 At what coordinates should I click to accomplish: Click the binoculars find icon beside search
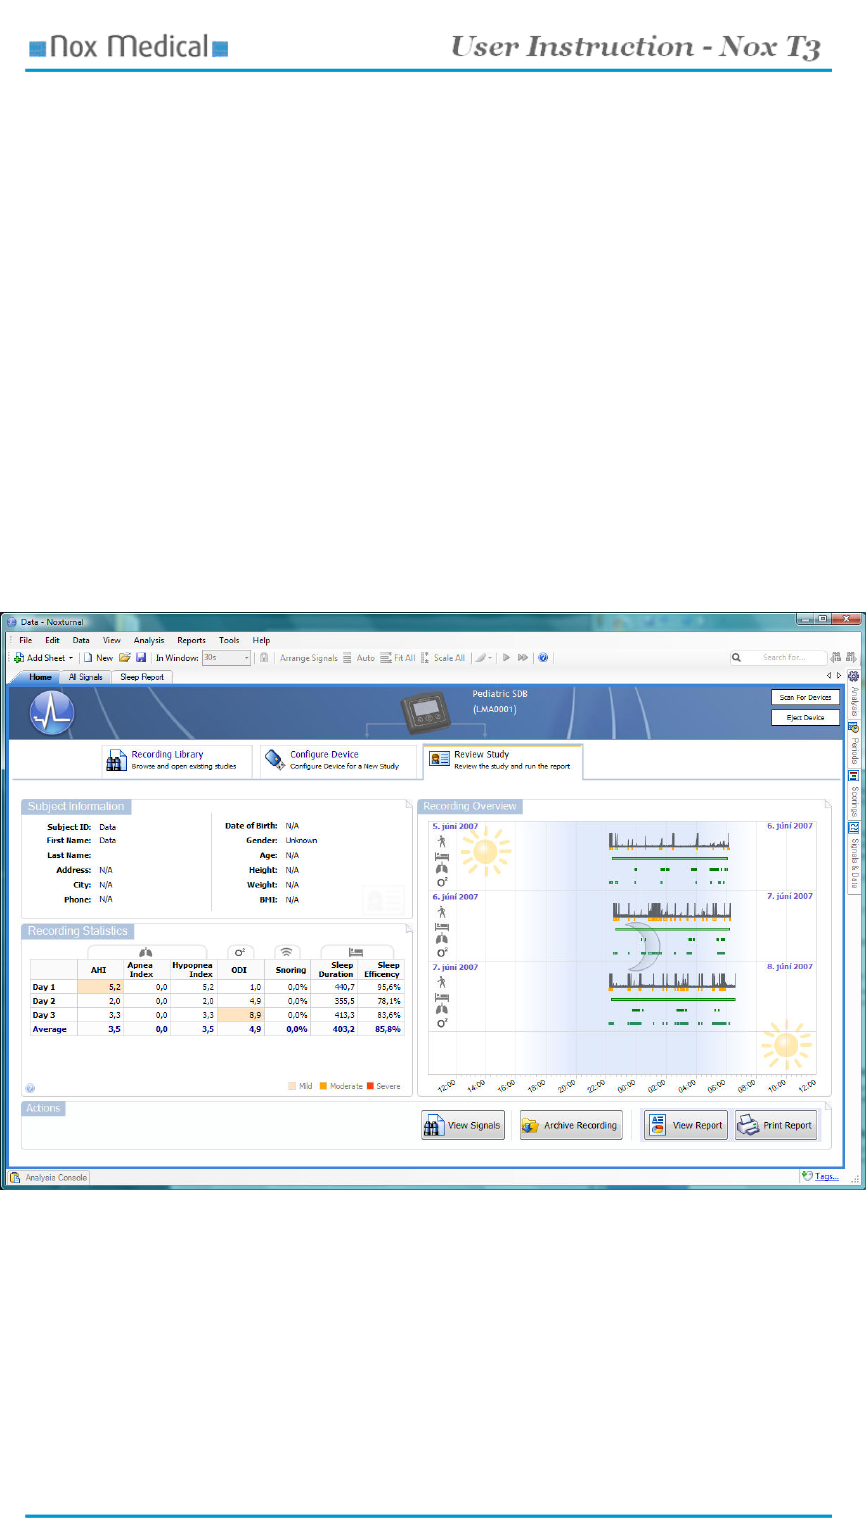coord(838,658)
